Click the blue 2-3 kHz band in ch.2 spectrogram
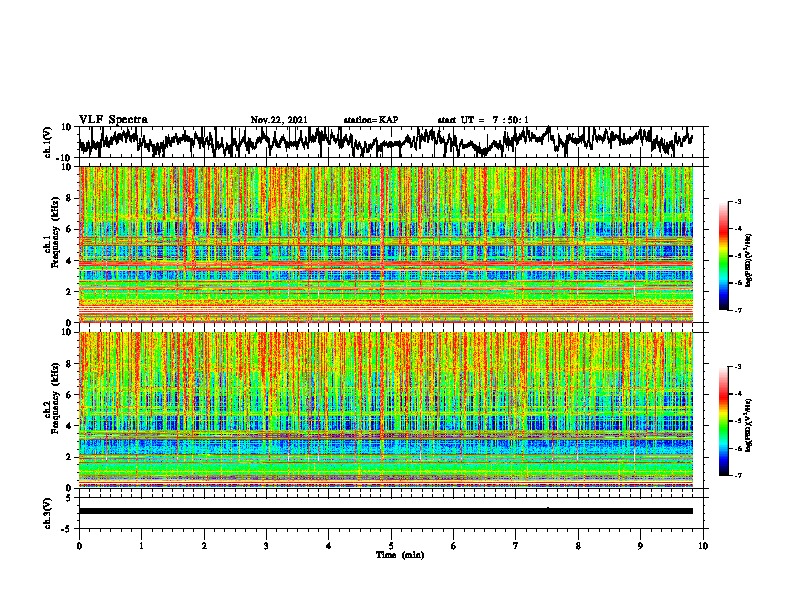This screenshot has width=792, height=612. coord(385,447)
